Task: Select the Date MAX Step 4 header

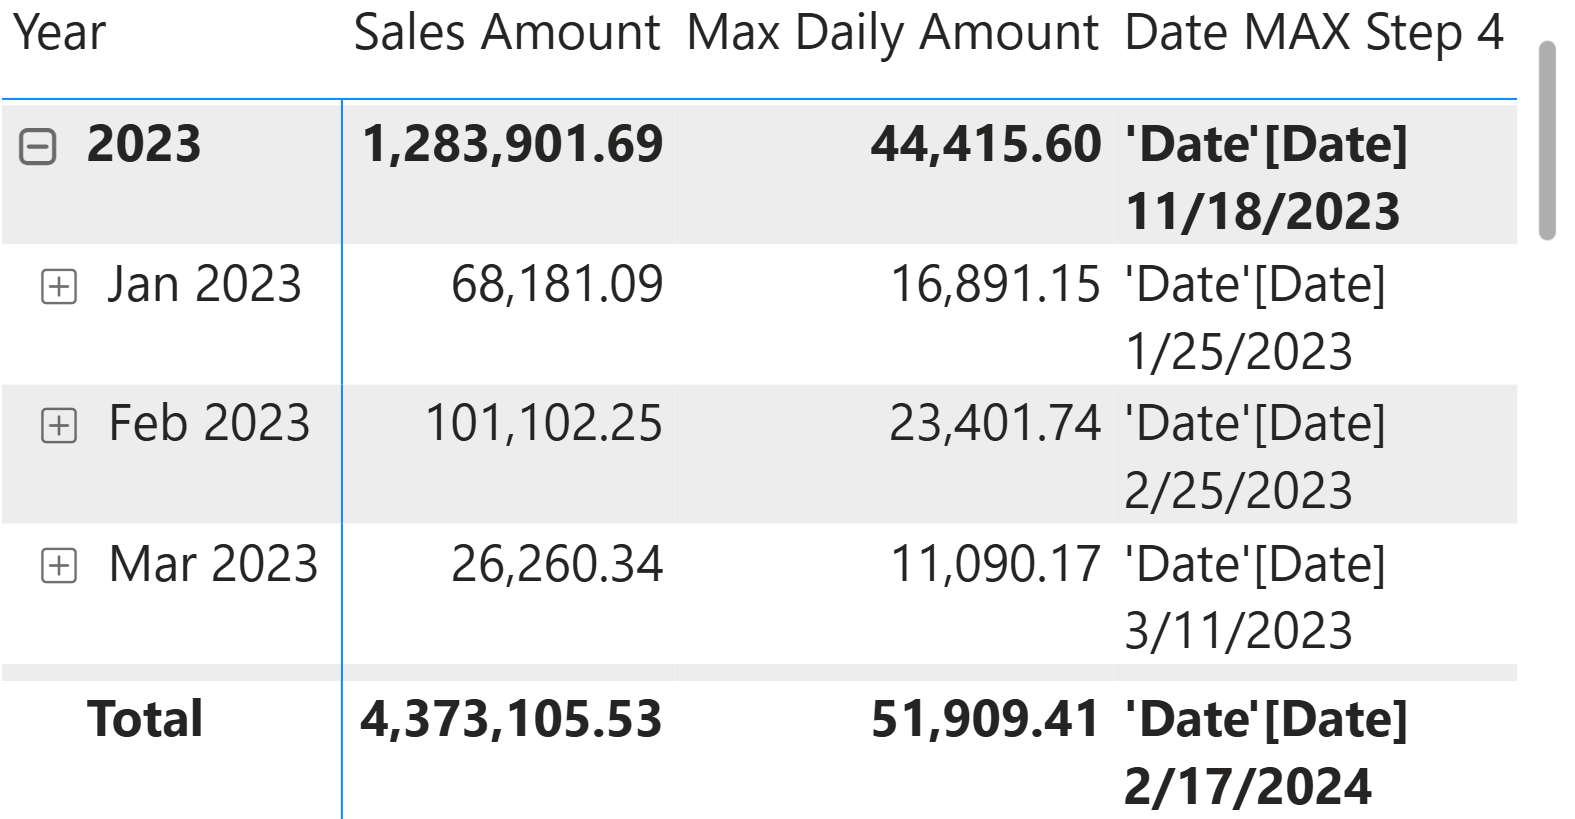Action: click(x=1313, y=33)
